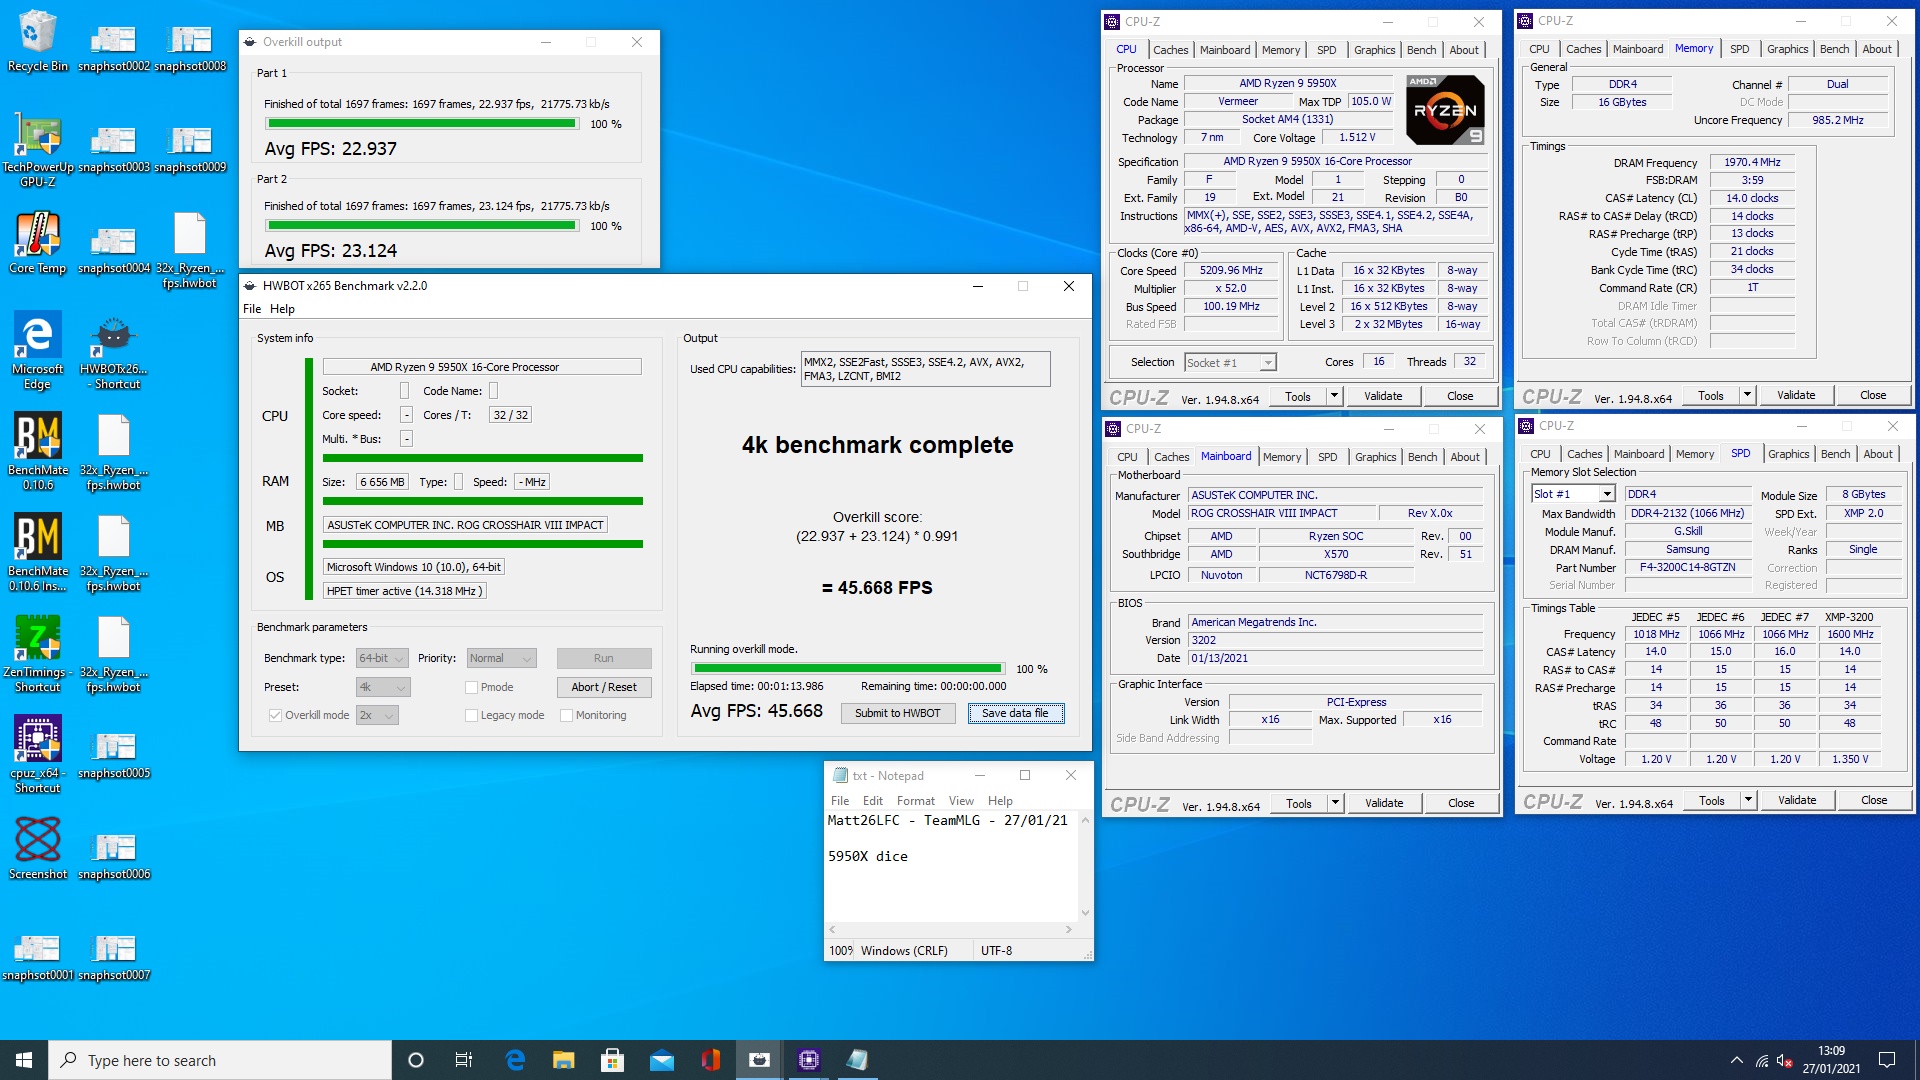Enable the Legacy mode checkbox
The image size is (1920, 1080).
tap(471, 715)
